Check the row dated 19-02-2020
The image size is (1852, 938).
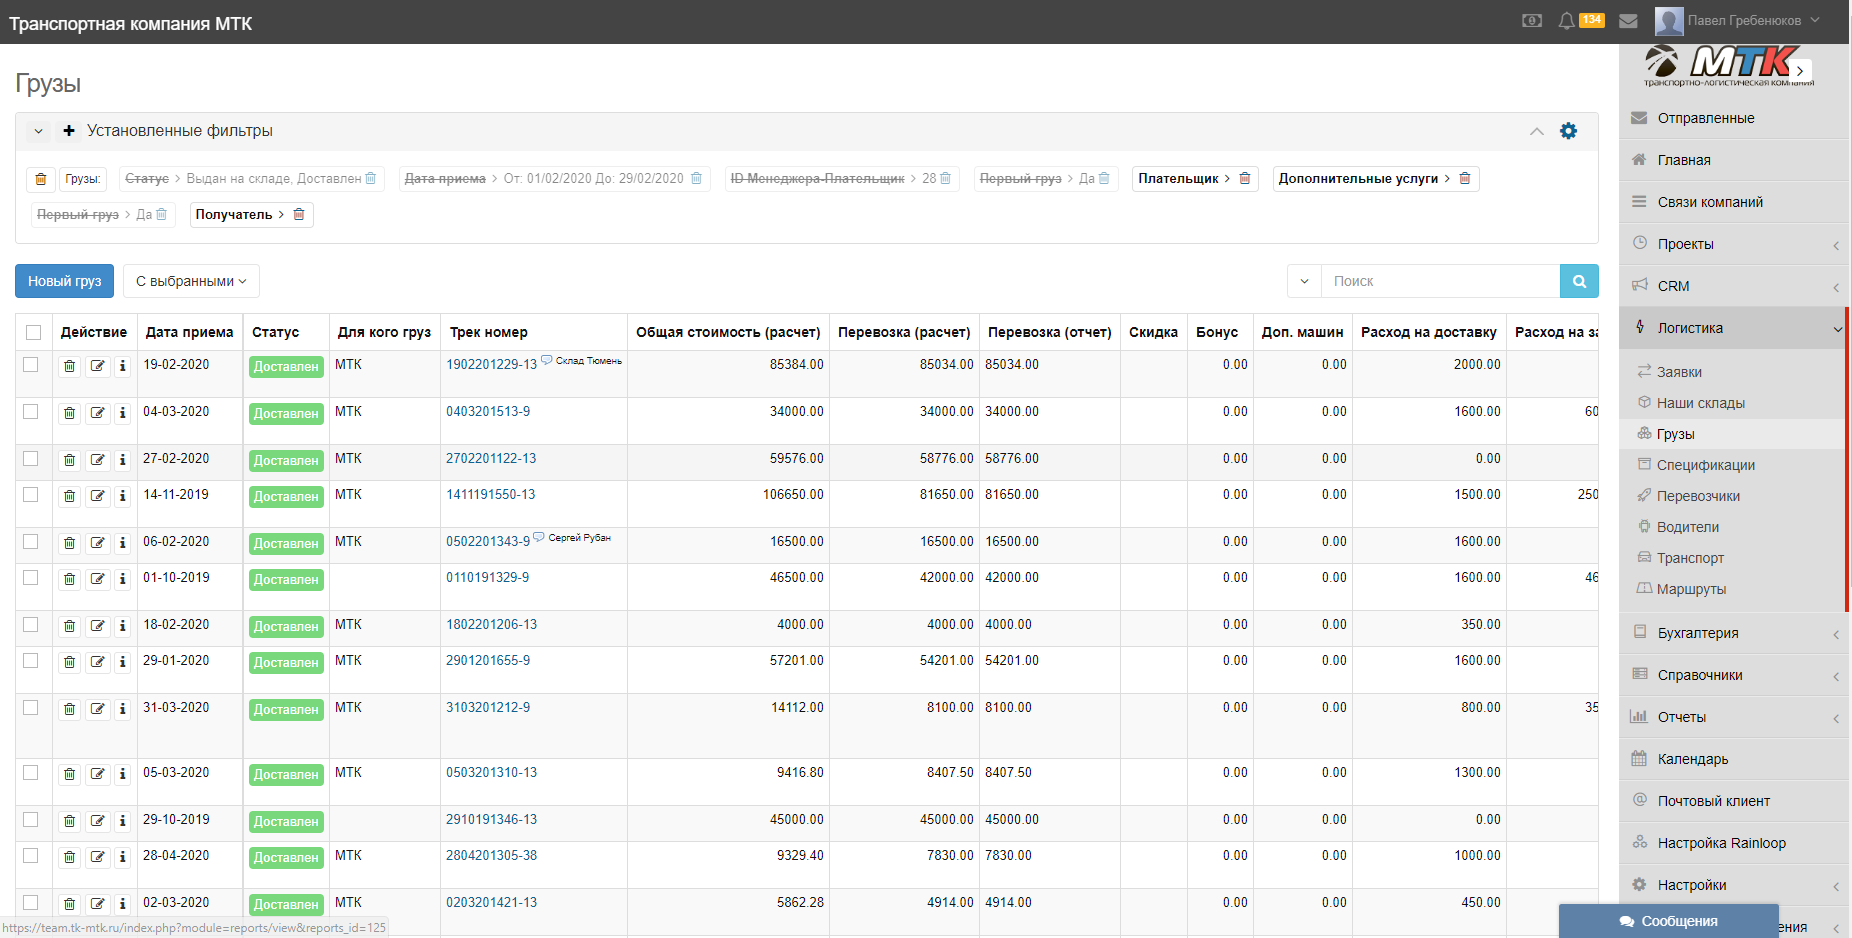click(x=31, y=365)
